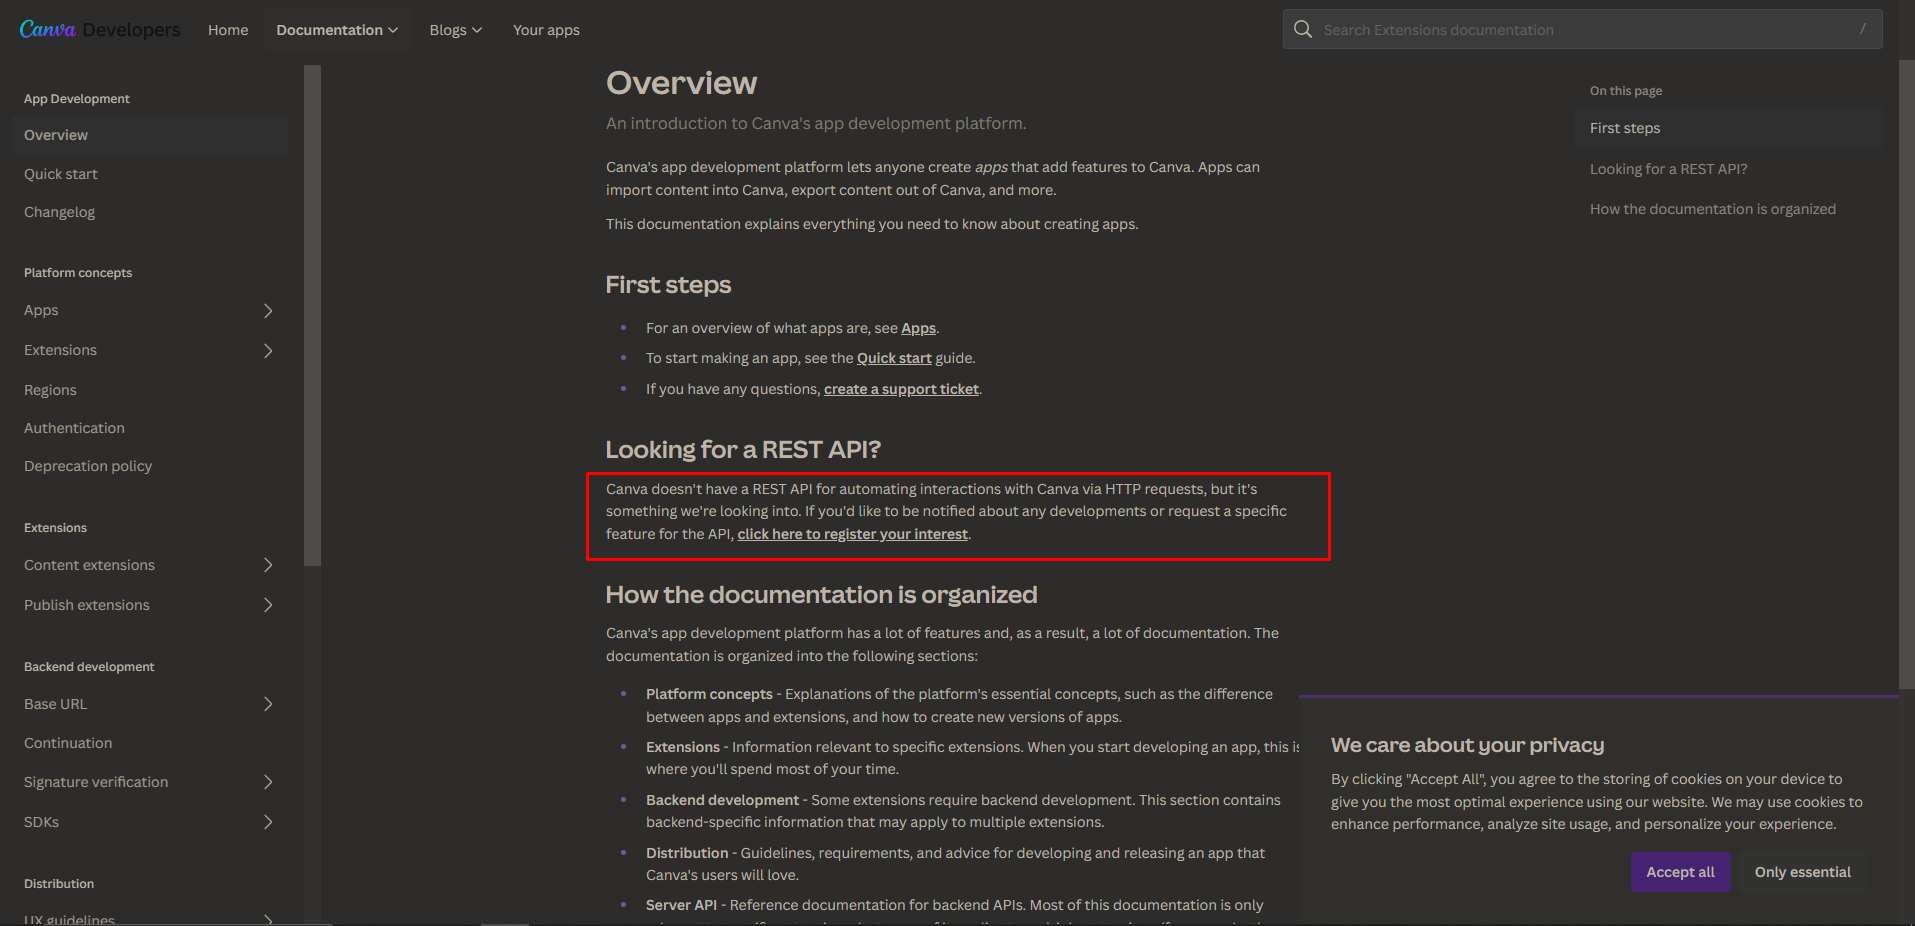Expand the Base URL chevron
Viewport: 1915px width, 926px height.
click(268, 704)
